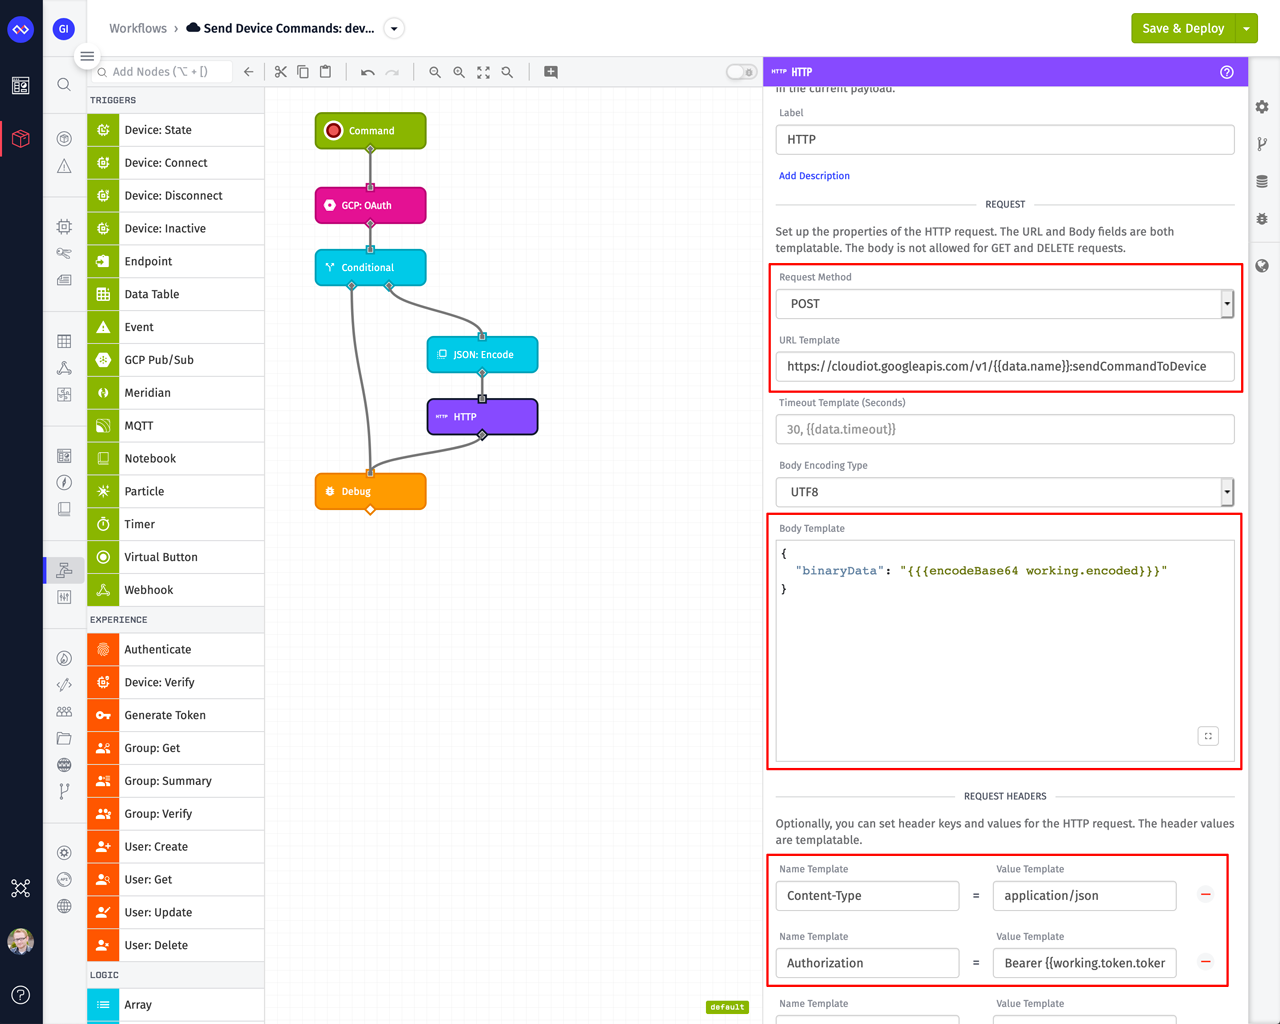
Task: Click the globe icon on the right sidebar
Action: (1262, 265)
